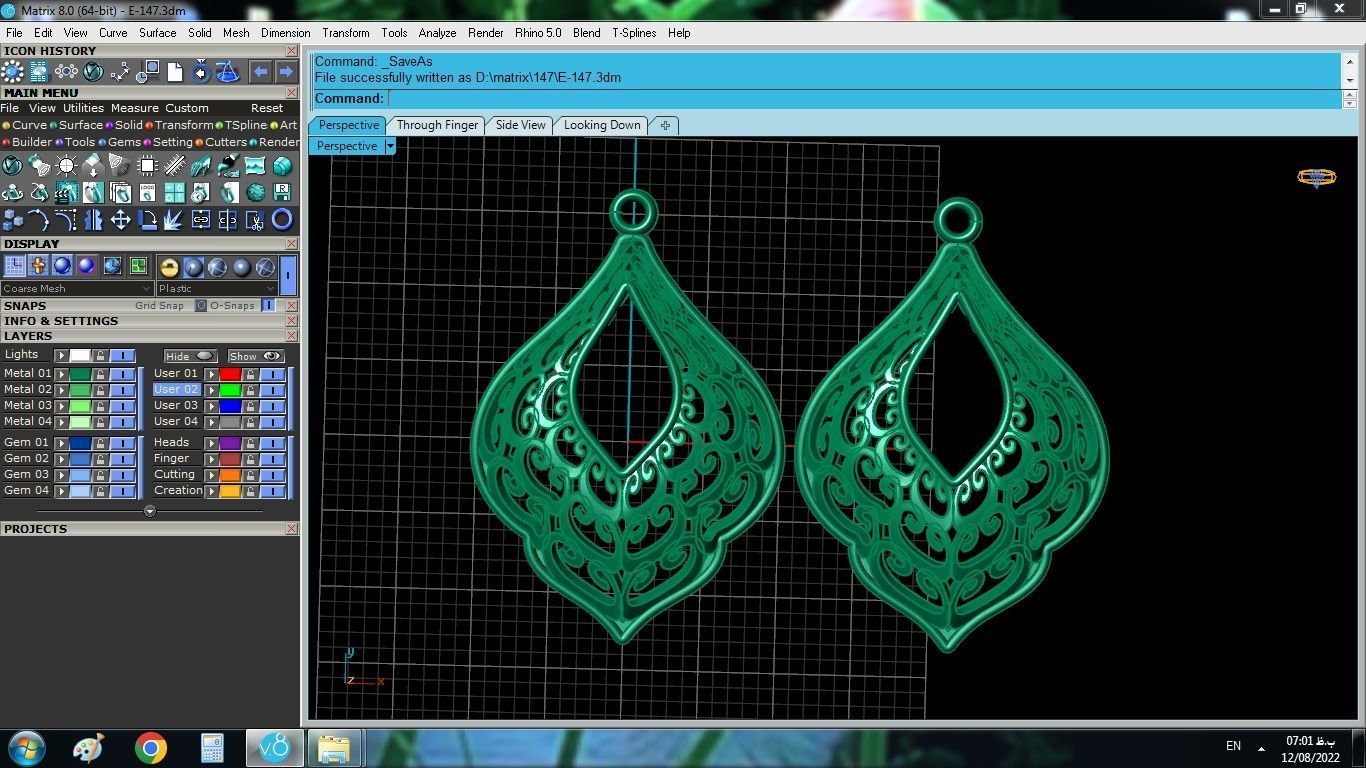Click the gem halo icon in Icon History
This screenshot has height=768, width=1366.
12,72
